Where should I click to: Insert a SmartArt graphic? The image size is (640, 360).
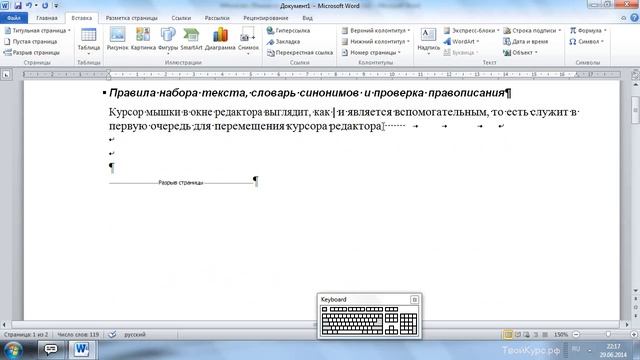point(191,39)
